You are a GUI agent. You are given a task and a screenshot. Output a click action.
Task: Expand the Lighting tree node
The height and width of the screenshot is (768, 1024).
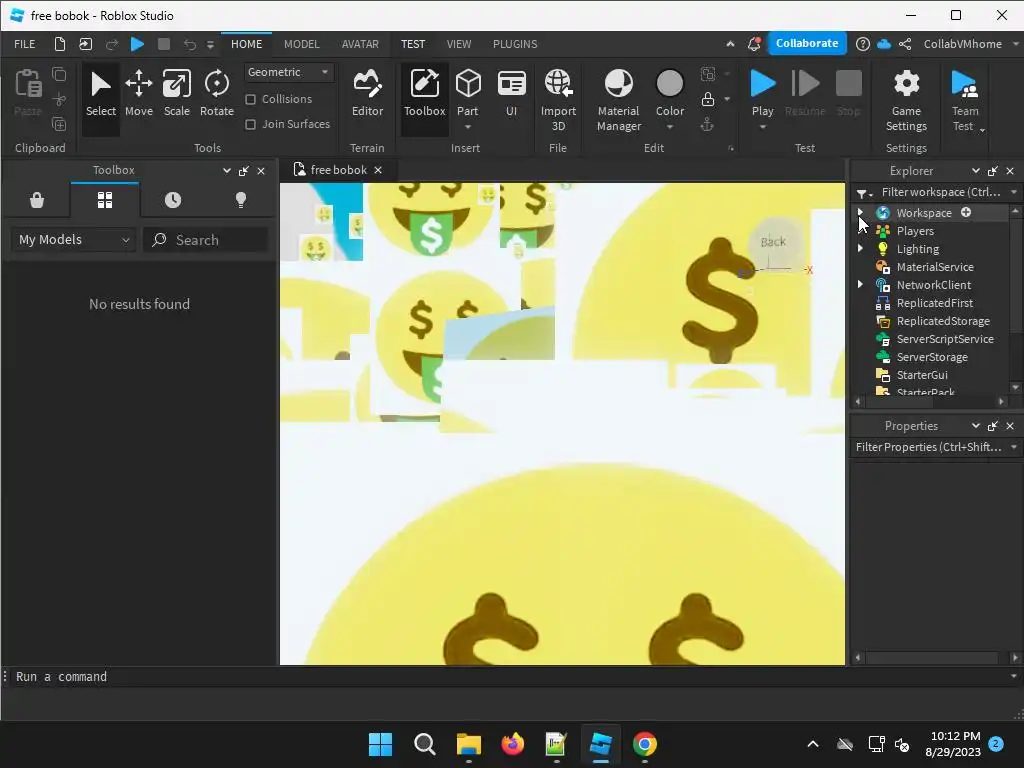tap(861, 248)
